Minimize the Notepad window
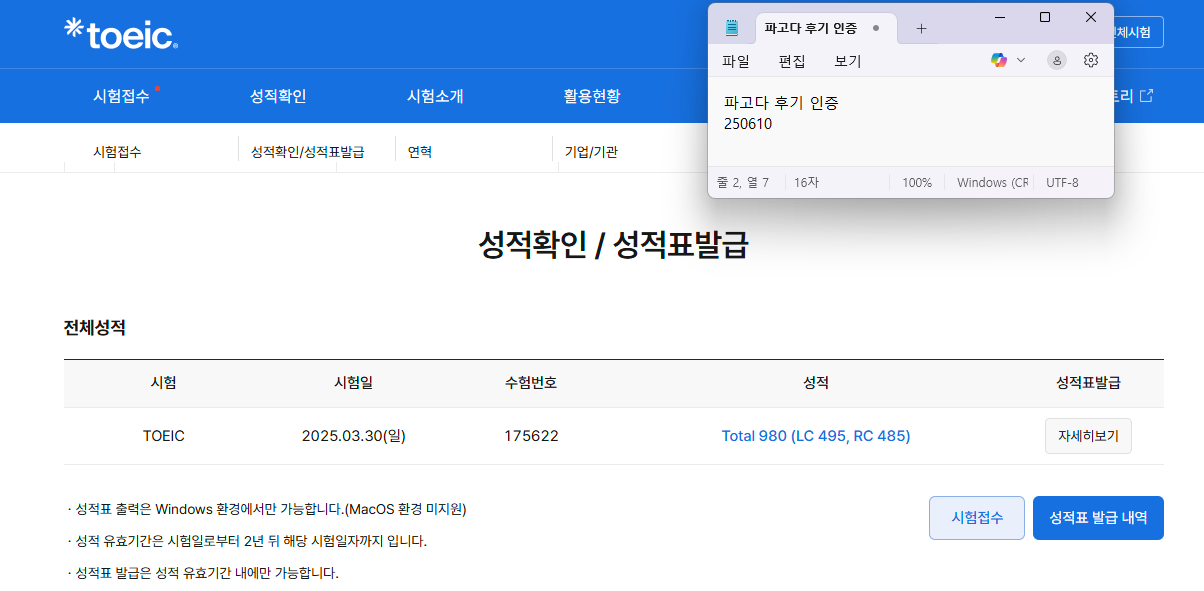The height and width of the screenshot is (591, 1204). coord(999,17)
